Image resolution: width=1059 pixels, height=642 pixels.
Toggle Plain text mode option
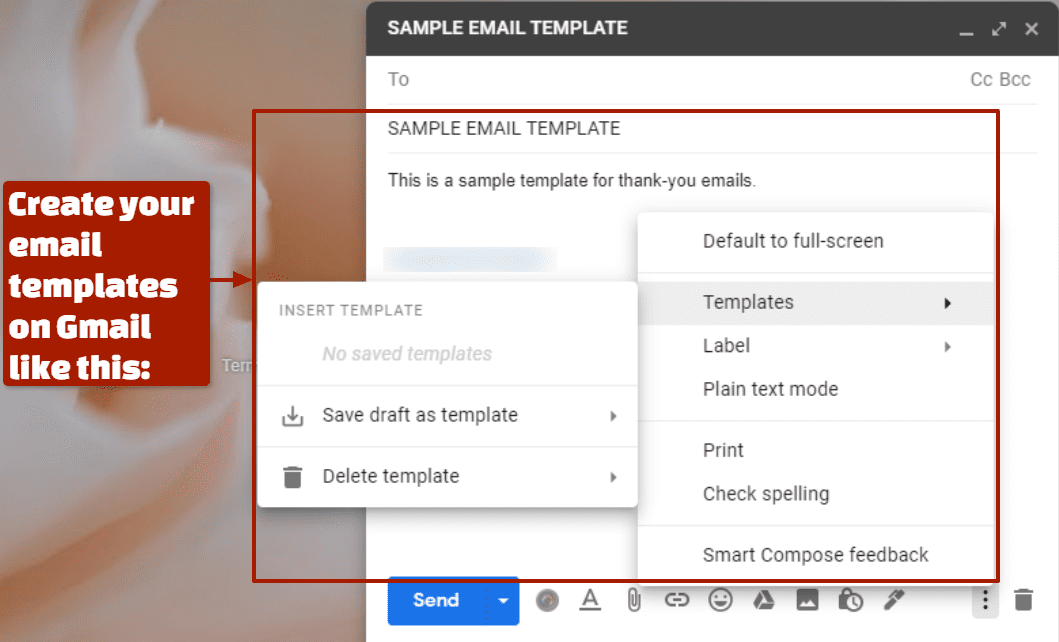[770, 389]
